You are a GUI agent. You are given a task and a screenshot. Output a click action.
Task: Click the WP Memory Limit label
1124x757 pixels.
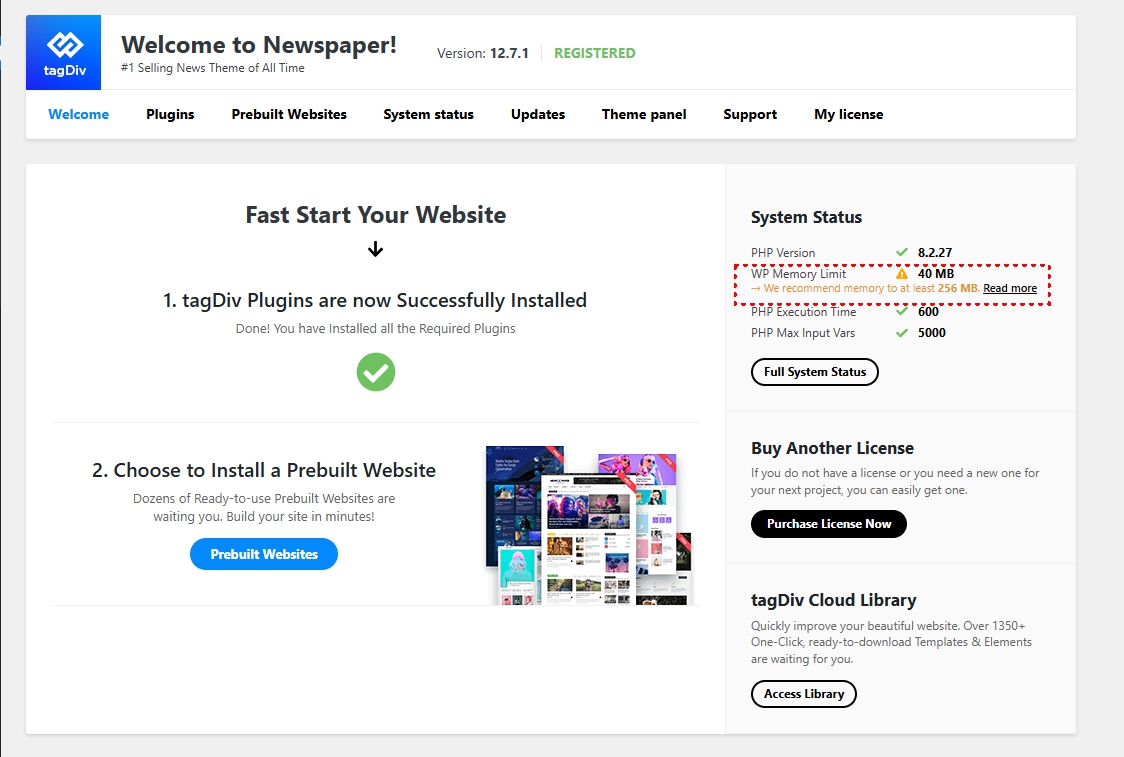799,274
